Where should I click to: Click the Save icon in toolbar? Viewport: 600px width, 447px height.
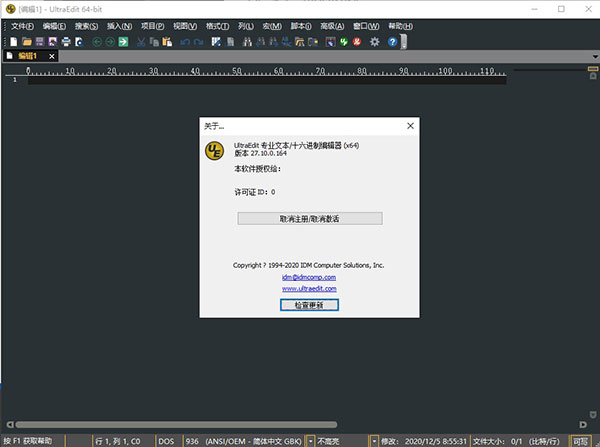[40, 42]
